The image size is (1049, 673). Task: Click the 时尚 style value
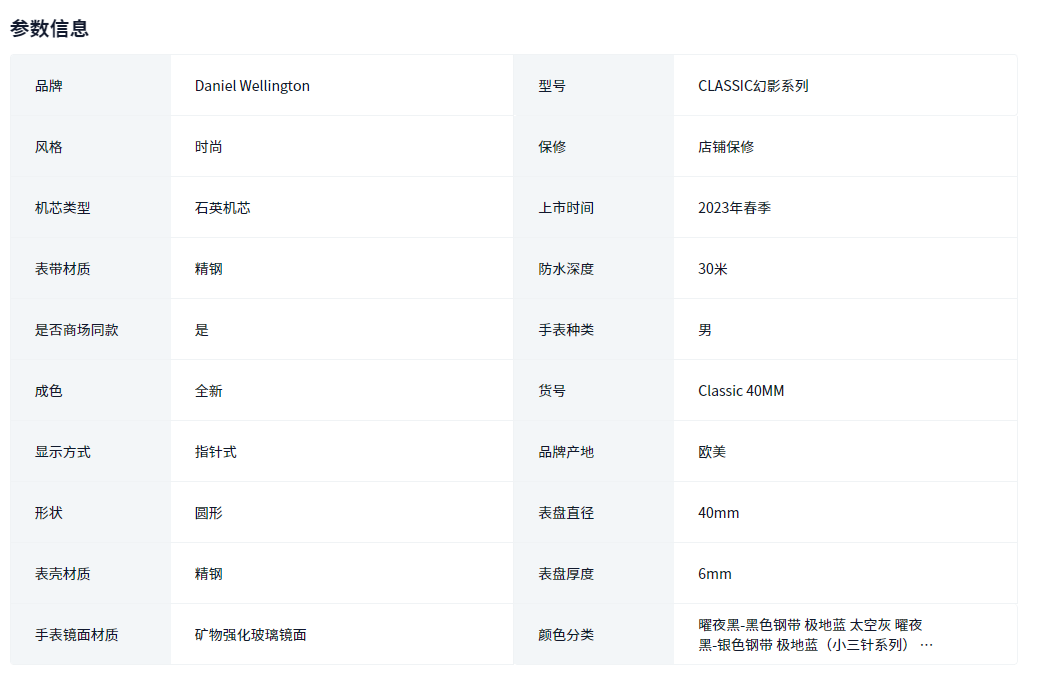tap(209, 147)
